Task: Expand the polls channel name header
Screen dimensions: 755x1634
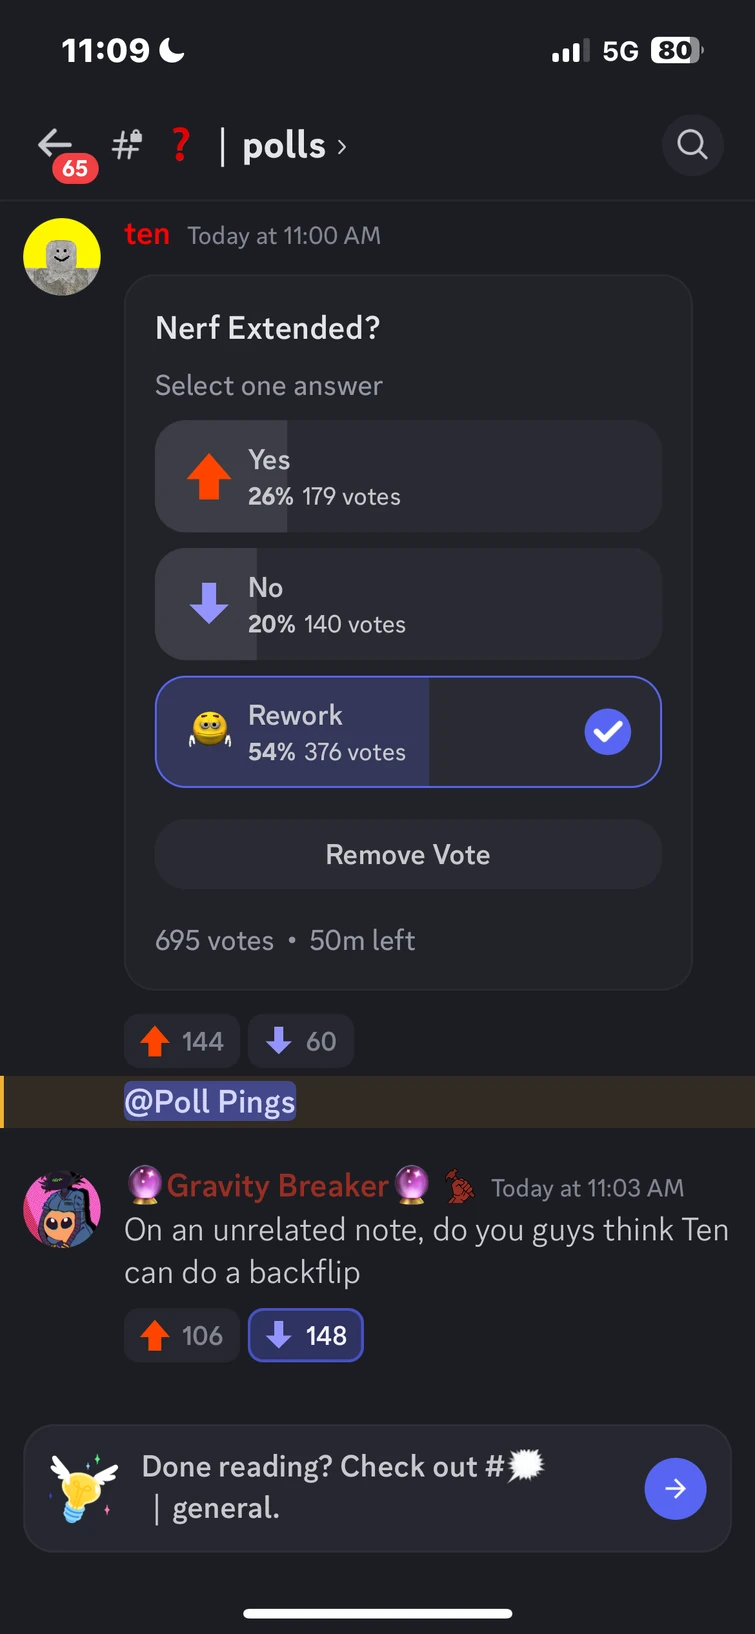Action: [290, 145]
